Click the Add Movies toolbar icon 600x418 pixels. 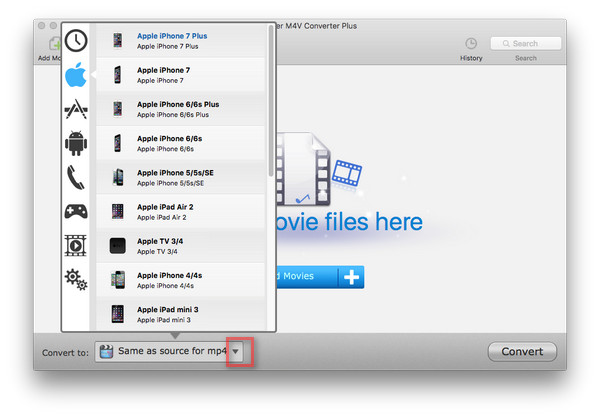point(55,44)
